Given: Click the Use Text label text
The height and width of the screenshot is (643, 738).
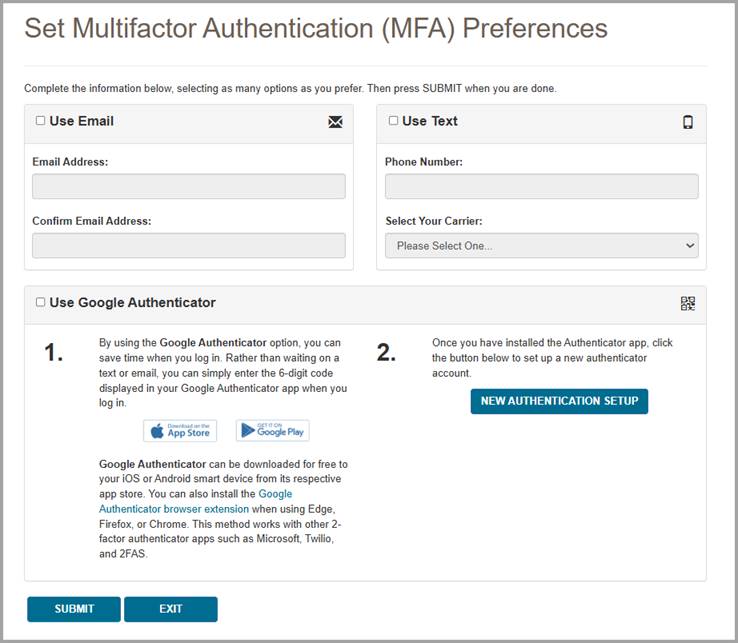Looking at the screenshot, I should 430,121.
